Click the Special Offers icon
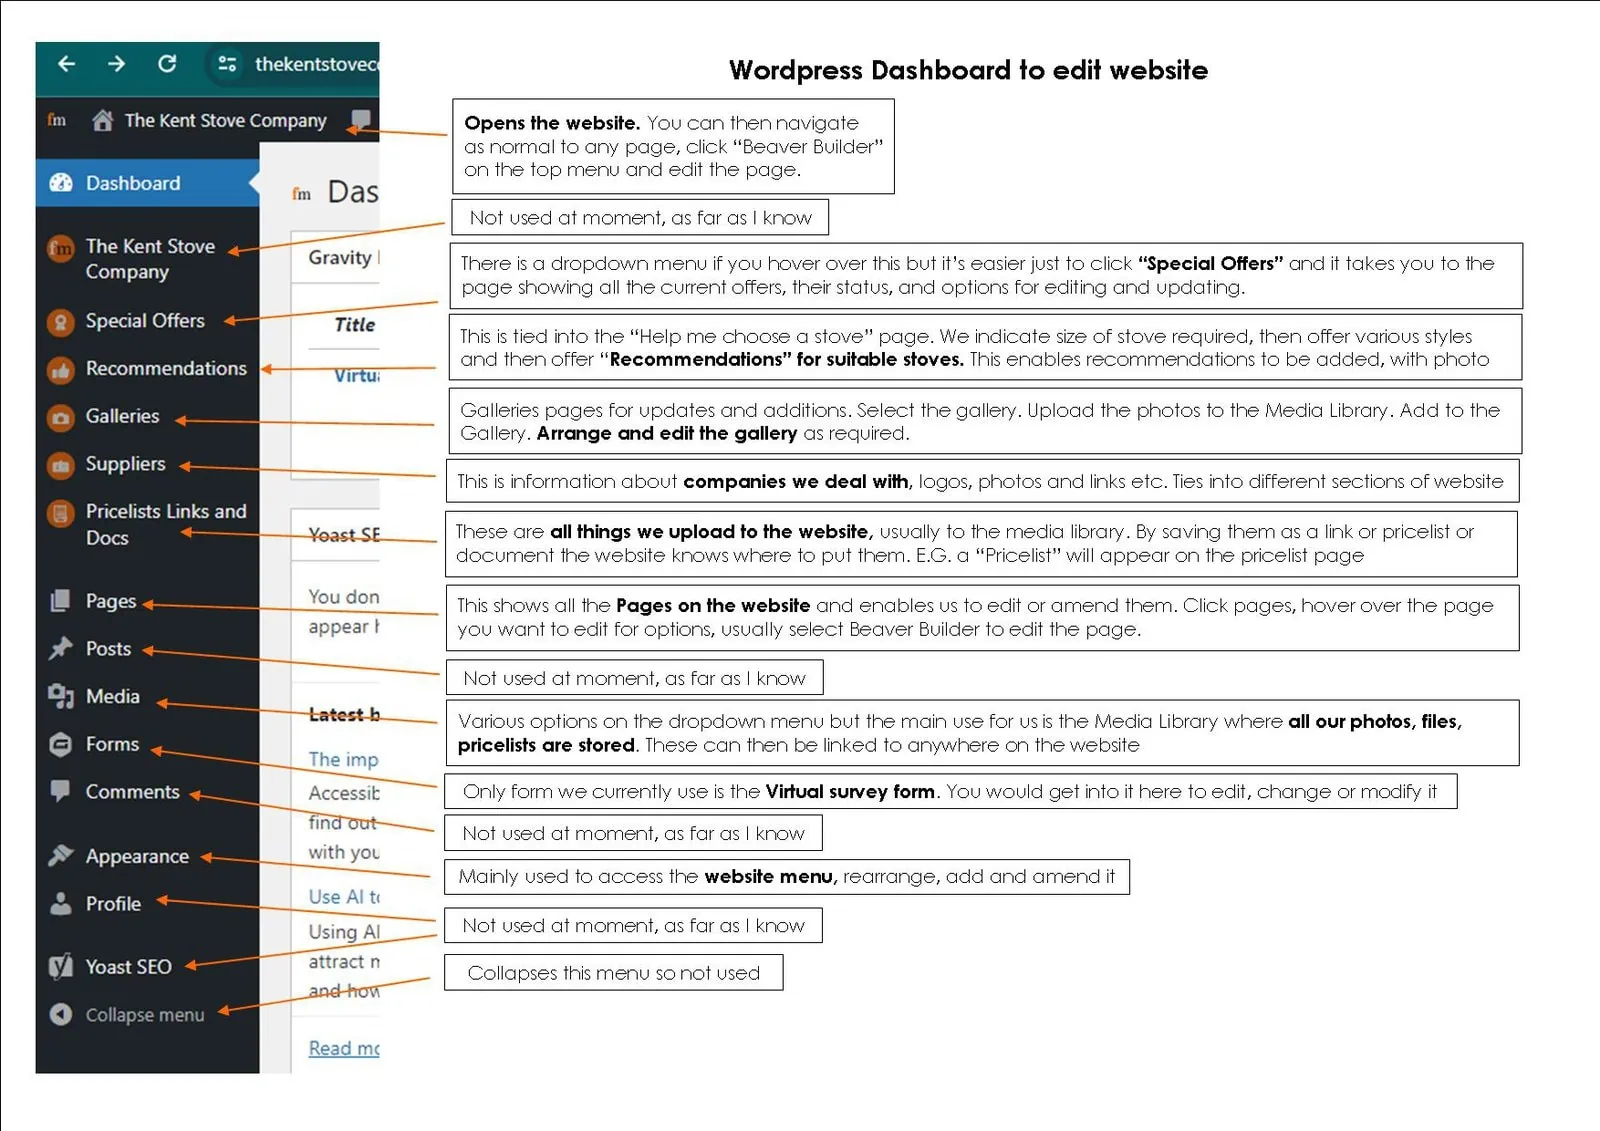This screenshot has width=1600, height=1131. 61,322
